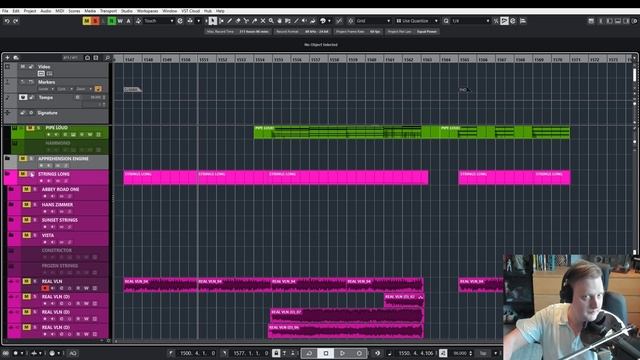Viewport: 640px width, 360px height.
Task: Open track search magnifier in track list
Action: 107,58
